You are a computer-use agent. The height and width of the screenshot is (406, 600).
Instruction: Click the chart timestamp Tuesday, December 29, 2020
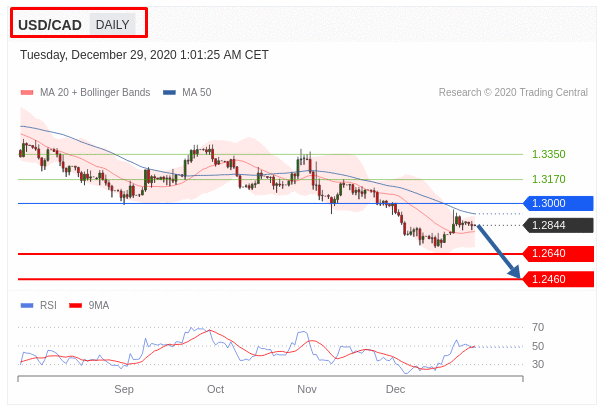click(144, 55)
